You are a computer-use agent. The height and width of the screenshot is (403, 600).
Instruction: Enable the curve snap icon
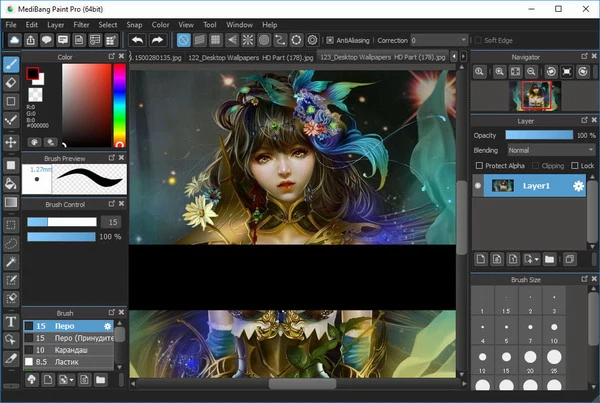(x=280, y=40)
